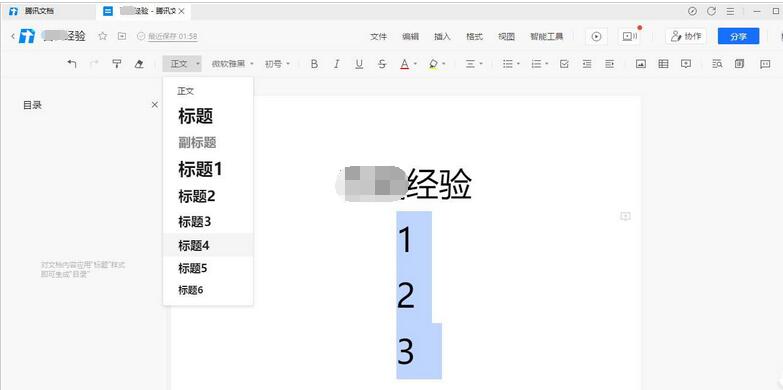Click the insert table icon
Viewport: 783px width, 390px height.
tap(663, 64)
